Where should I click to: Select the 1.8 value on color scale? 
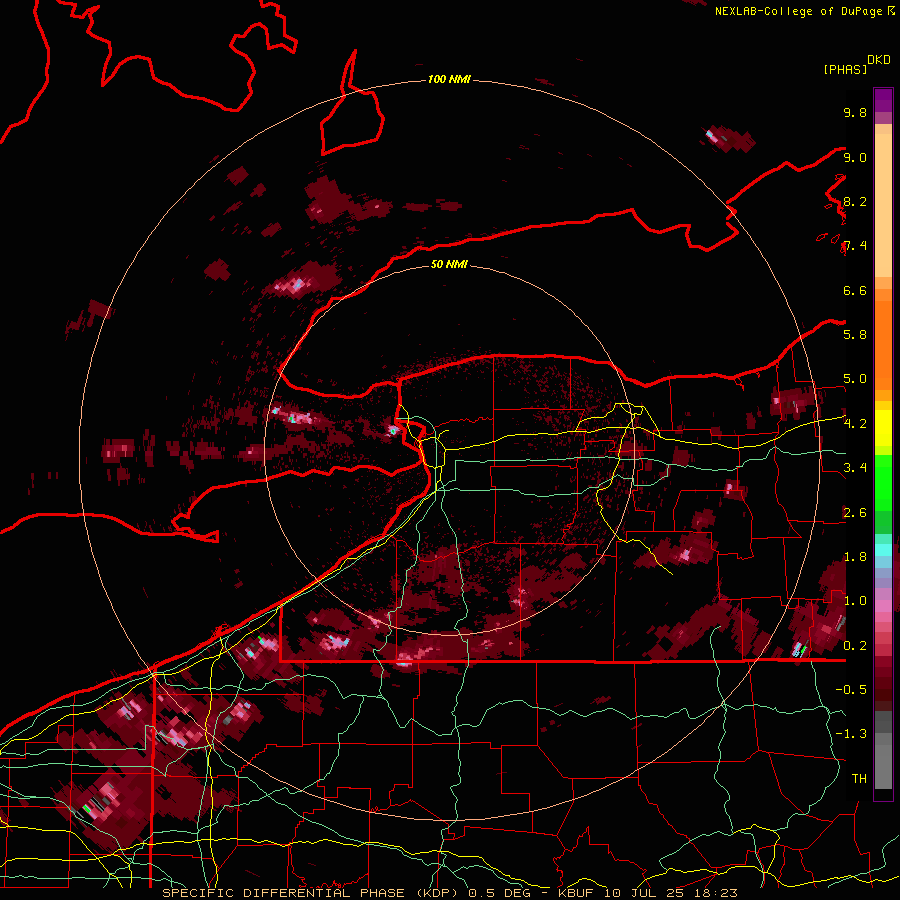855,557
